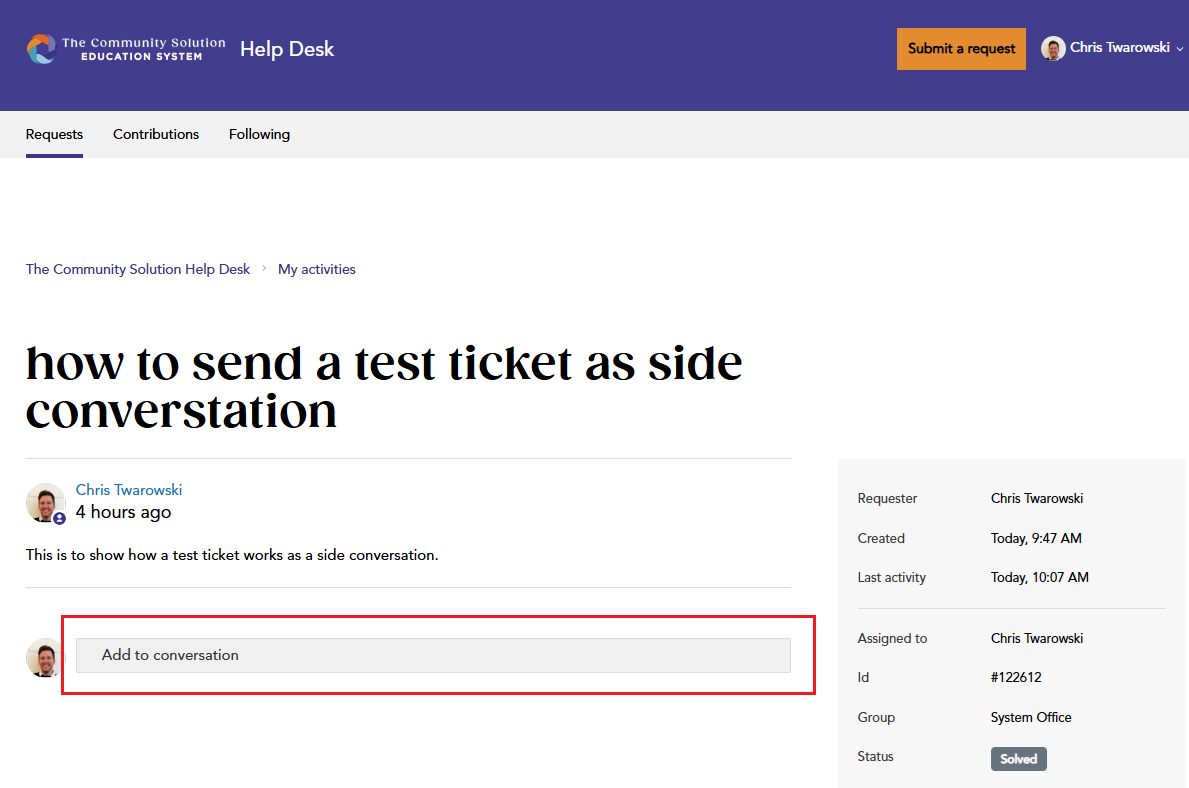1189x788 pixels.
Task: Expand the user menu chevron
Action: (x=1179, y=49)
